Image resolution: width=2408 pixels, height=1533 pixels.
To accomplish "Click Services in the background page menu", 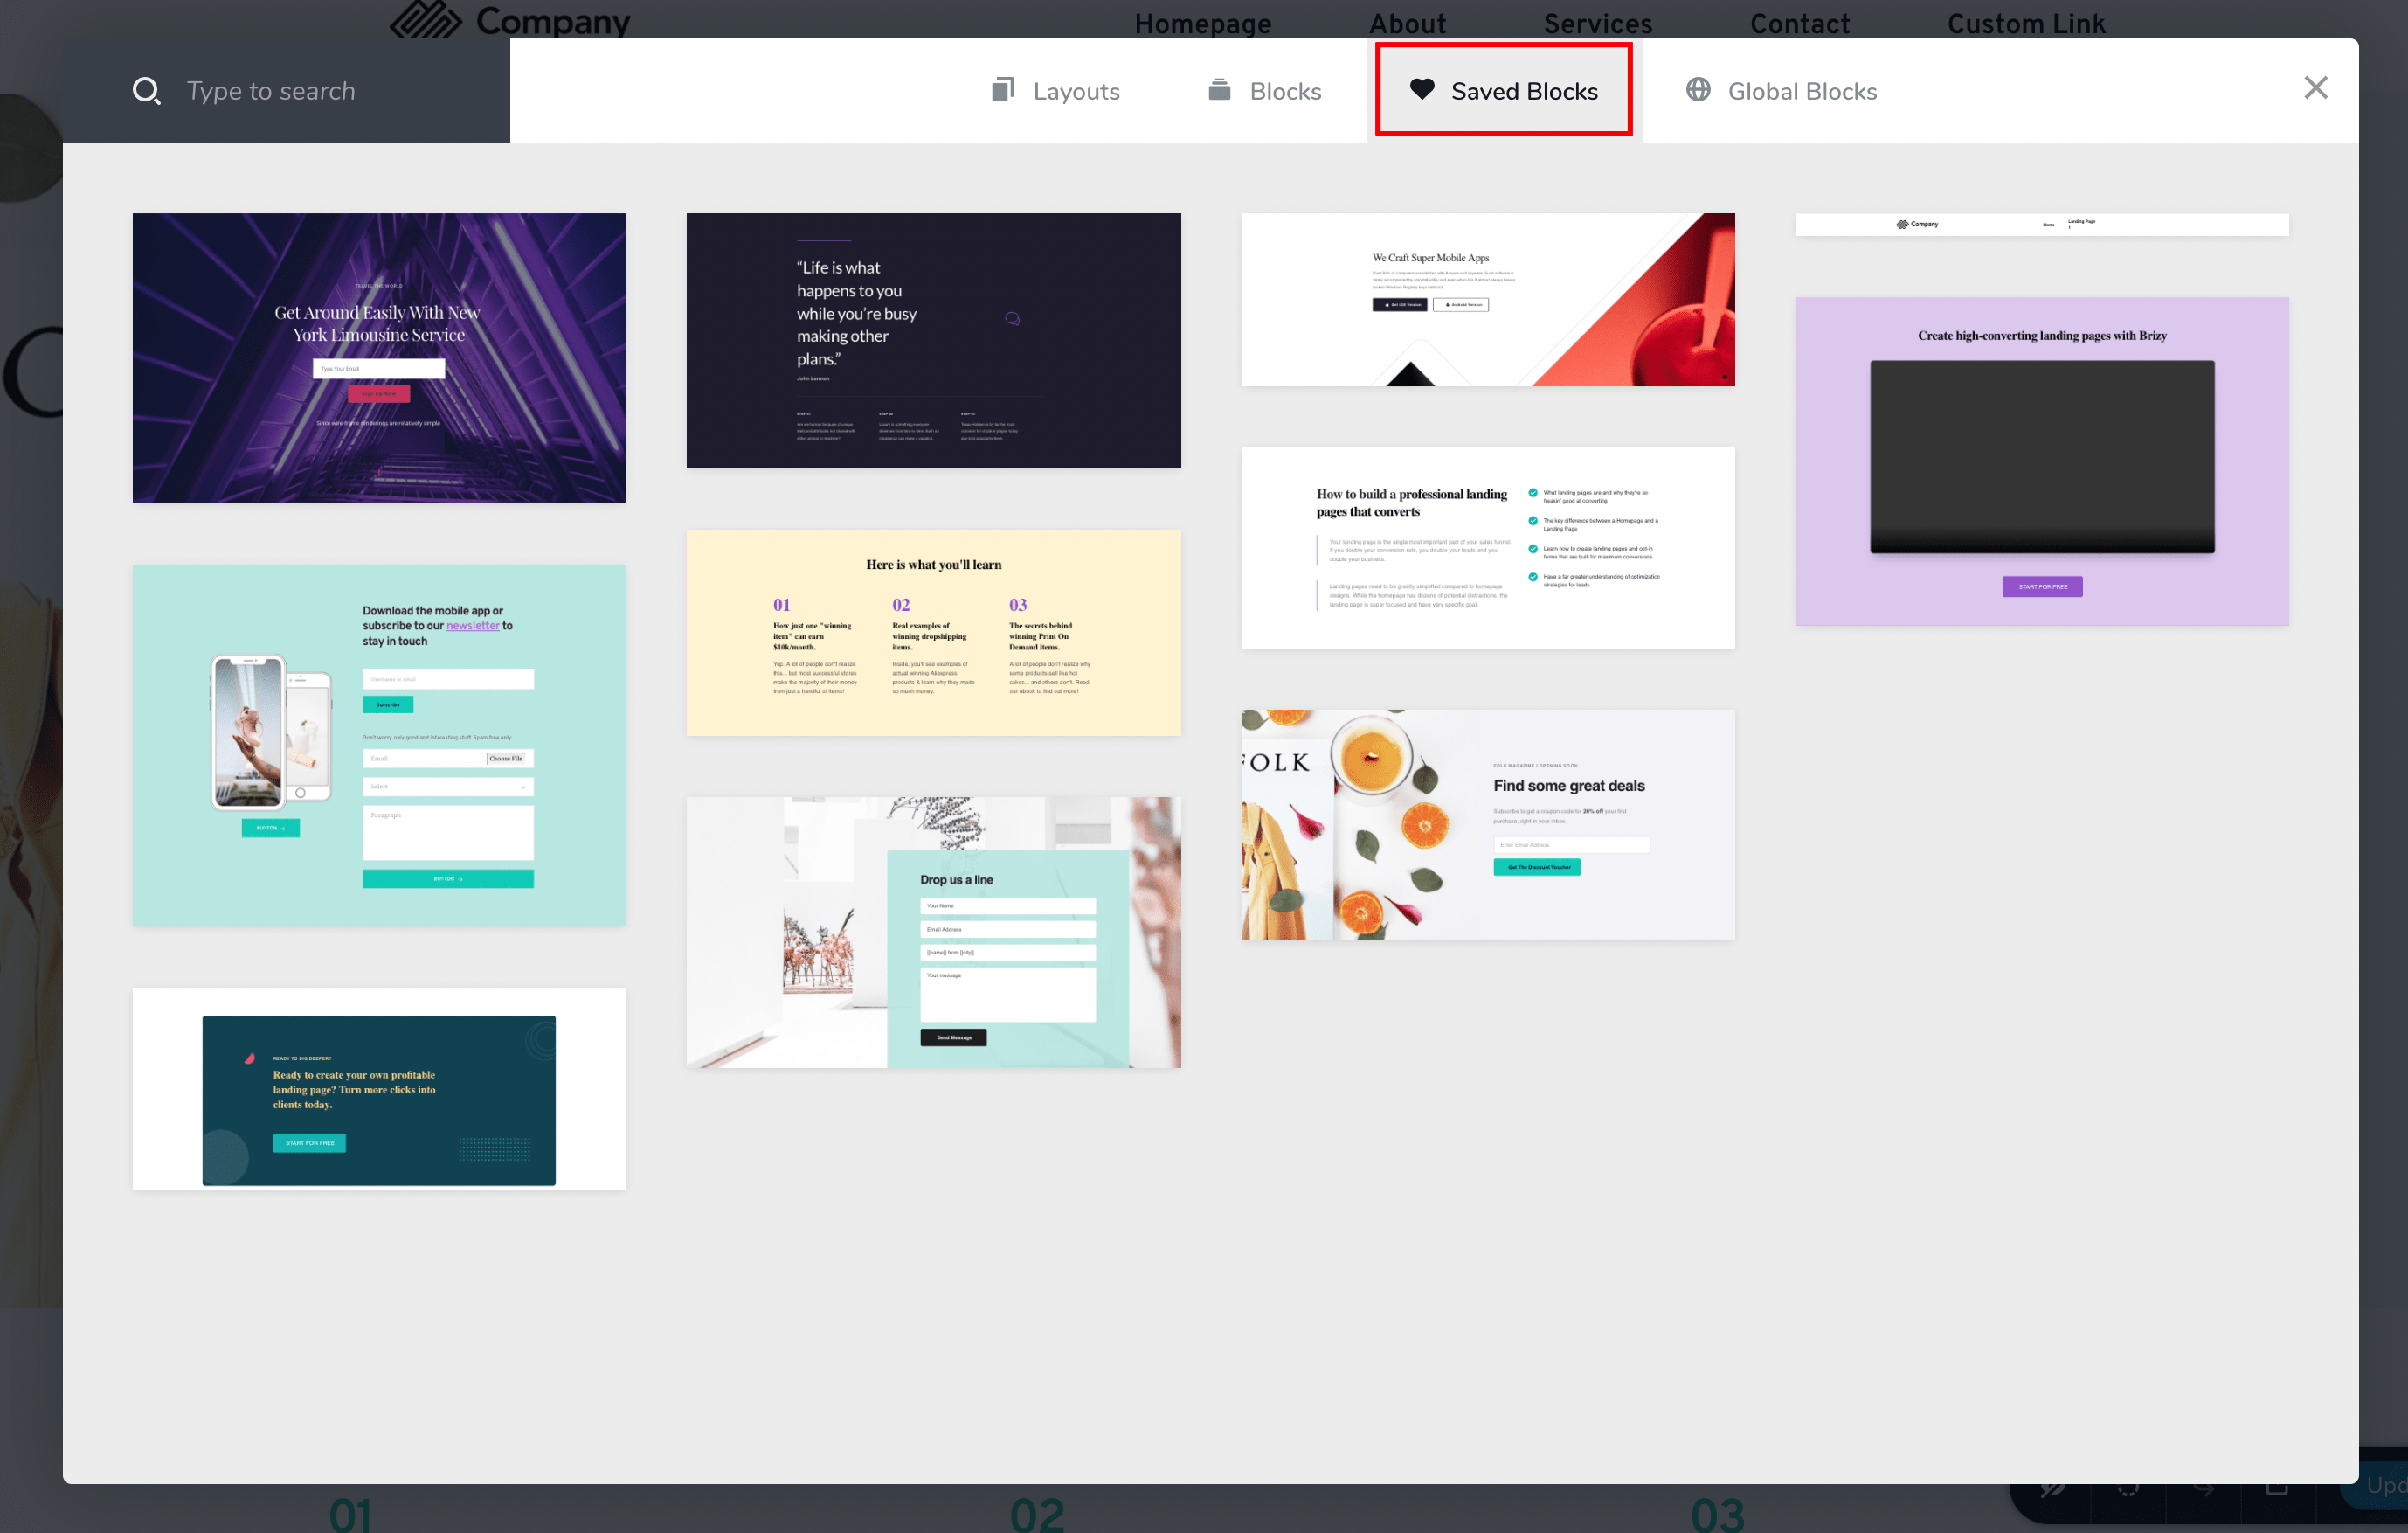I will pos(1598,23).
